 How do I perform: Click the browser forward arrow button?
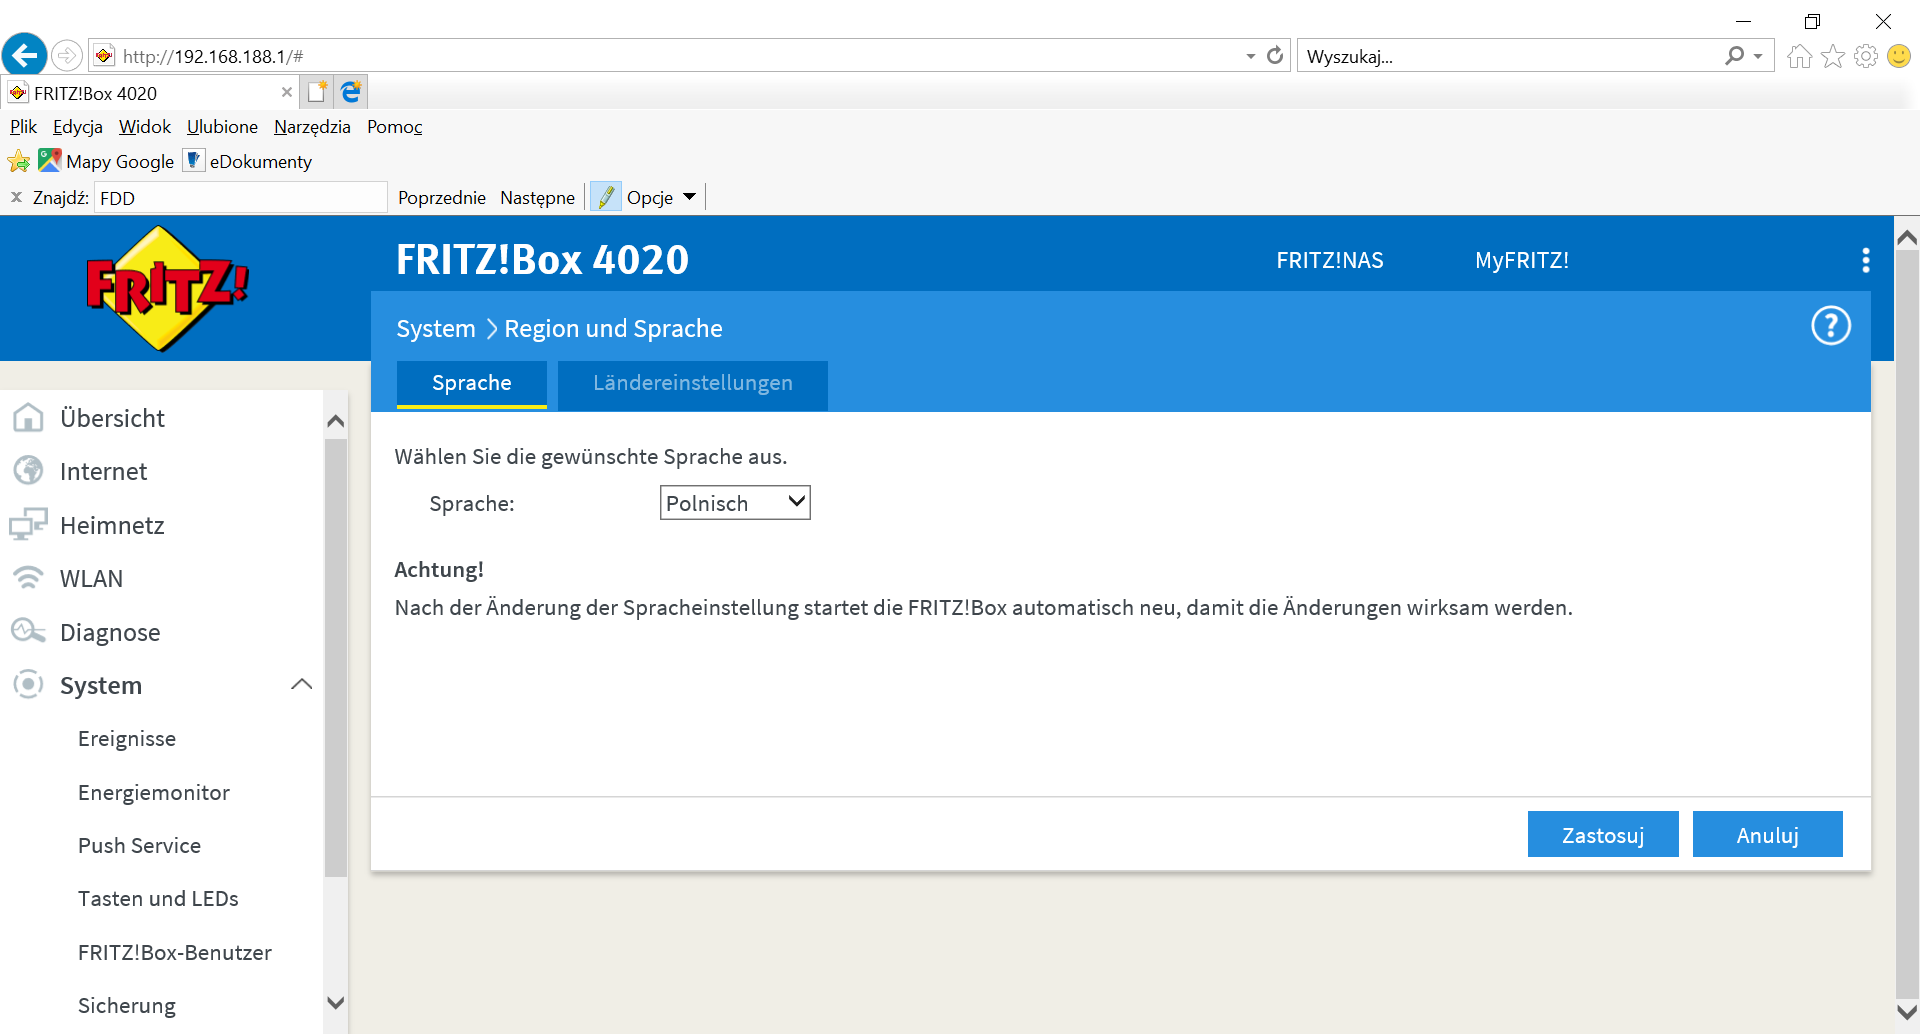[x=67, y=56]
